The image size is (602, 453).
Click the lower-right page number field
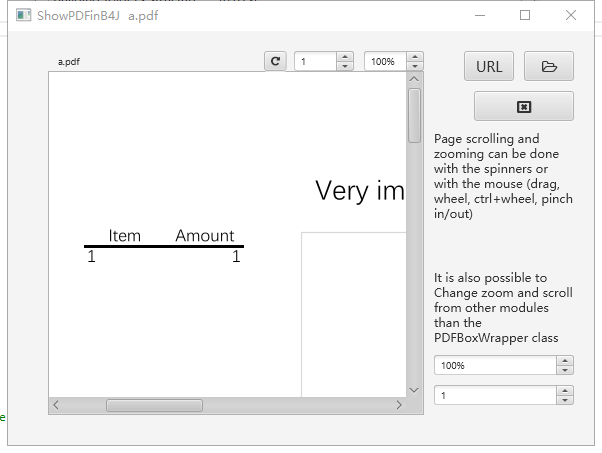click(495, 395)
